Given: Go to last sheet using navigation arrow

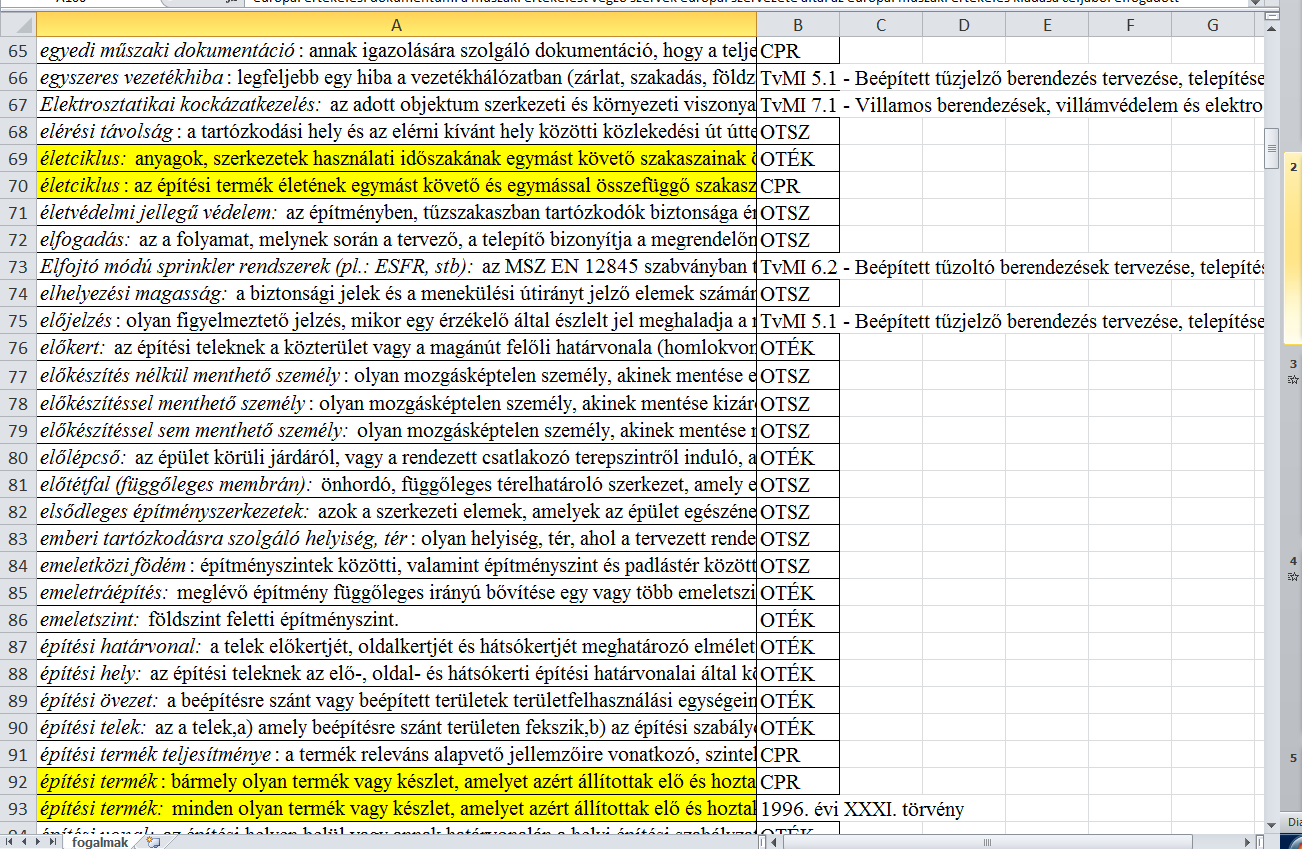Looking at the screenshot, I should click(x=53, y=842).
